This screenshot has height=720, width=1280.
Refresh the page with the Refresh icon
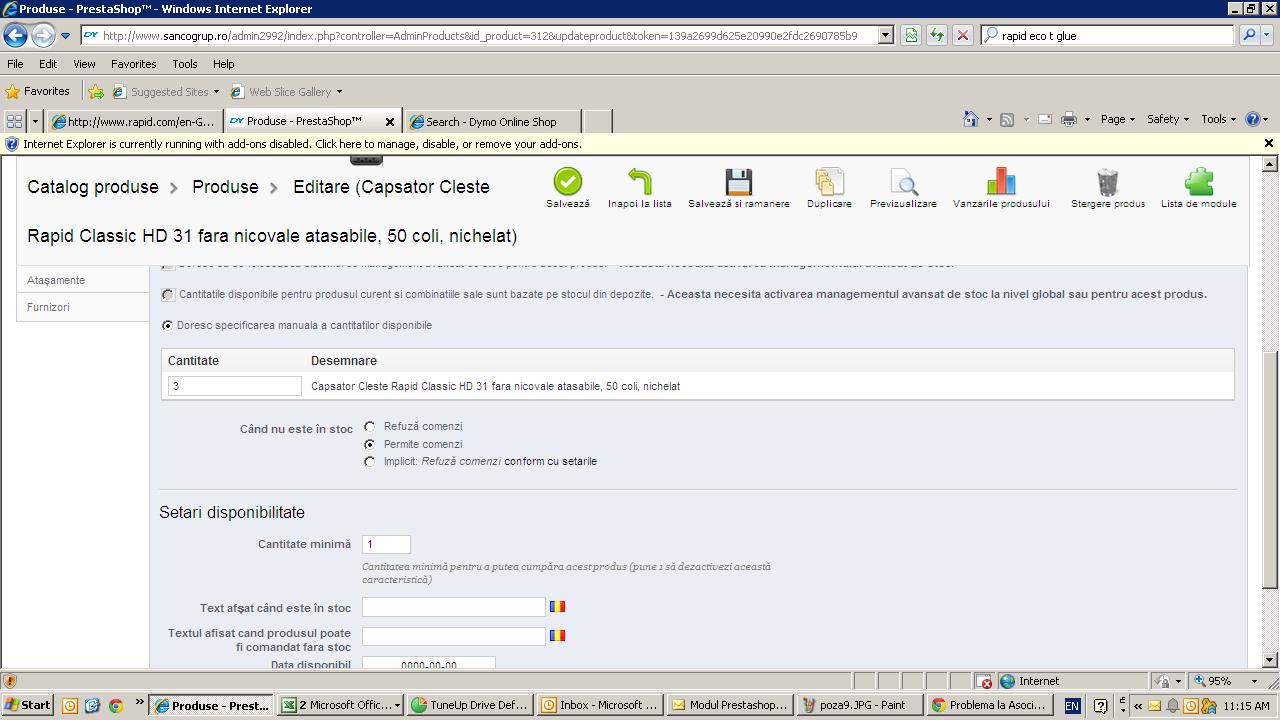pyautogui.click(x=937, y=35)
